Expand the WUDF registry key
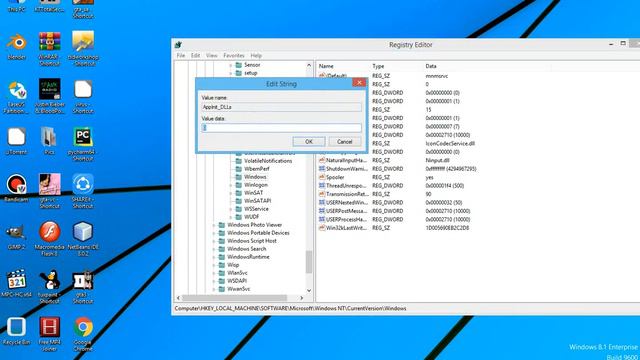 click(231, 217)
